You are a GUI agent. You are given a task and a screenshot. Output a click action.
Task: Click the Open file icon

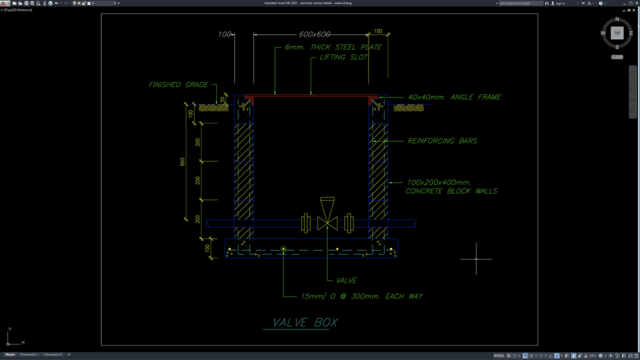(20, 3)
